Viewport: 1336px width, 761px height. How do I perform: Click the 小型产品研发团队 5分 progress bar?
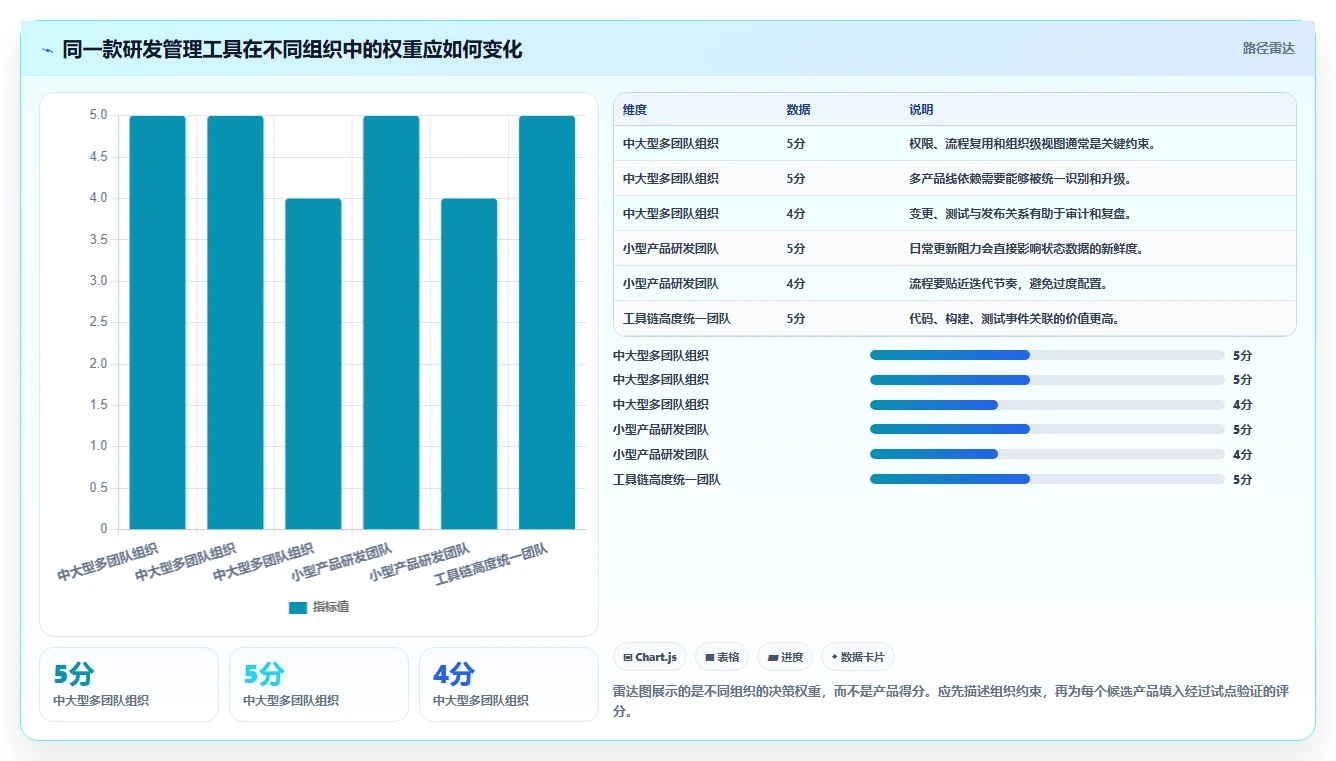pyautogui.click(x=1047, y=429)
